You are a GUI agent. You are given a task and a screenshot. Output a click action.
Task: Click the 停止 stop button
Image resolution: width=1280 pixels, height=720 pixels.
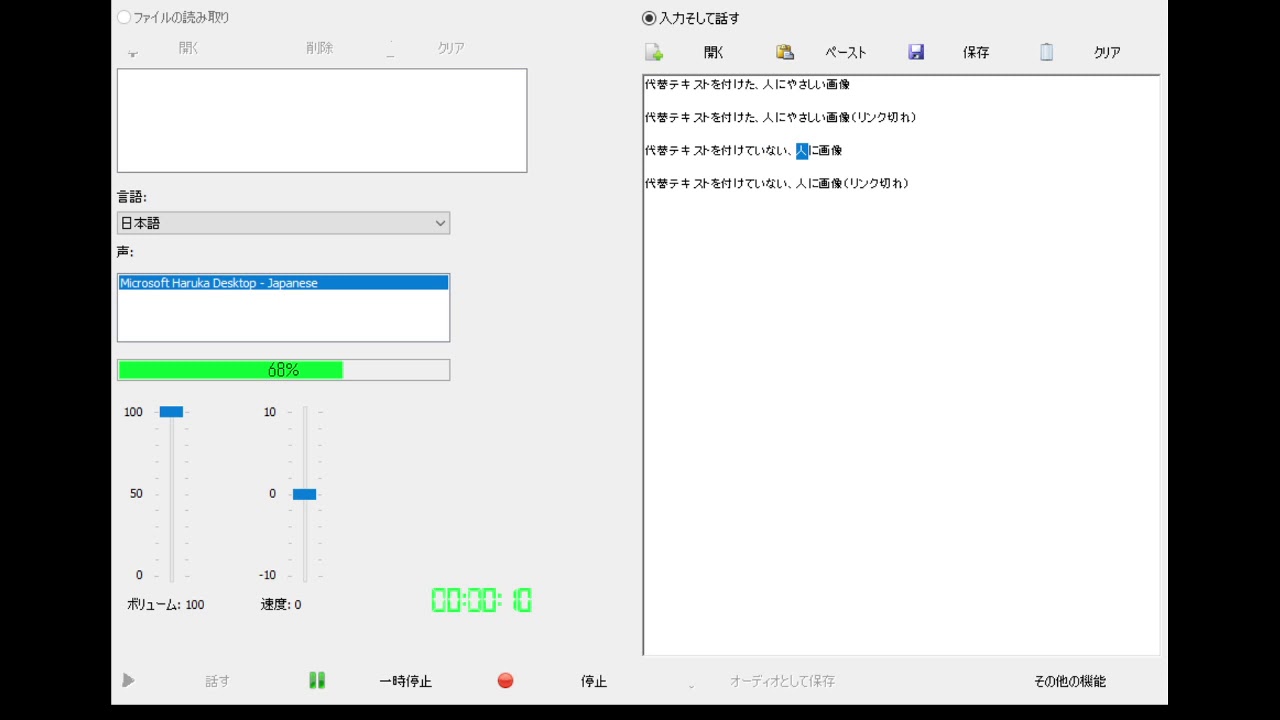[594, 681]
